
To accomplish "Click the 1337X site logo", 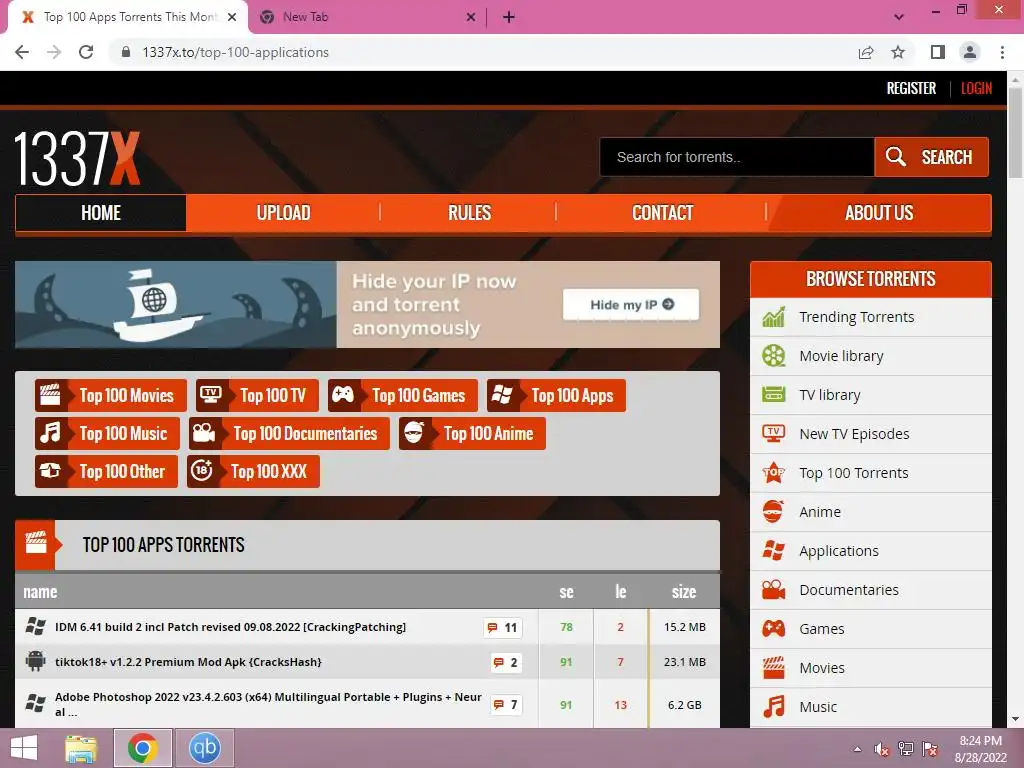I will [77, 159].
